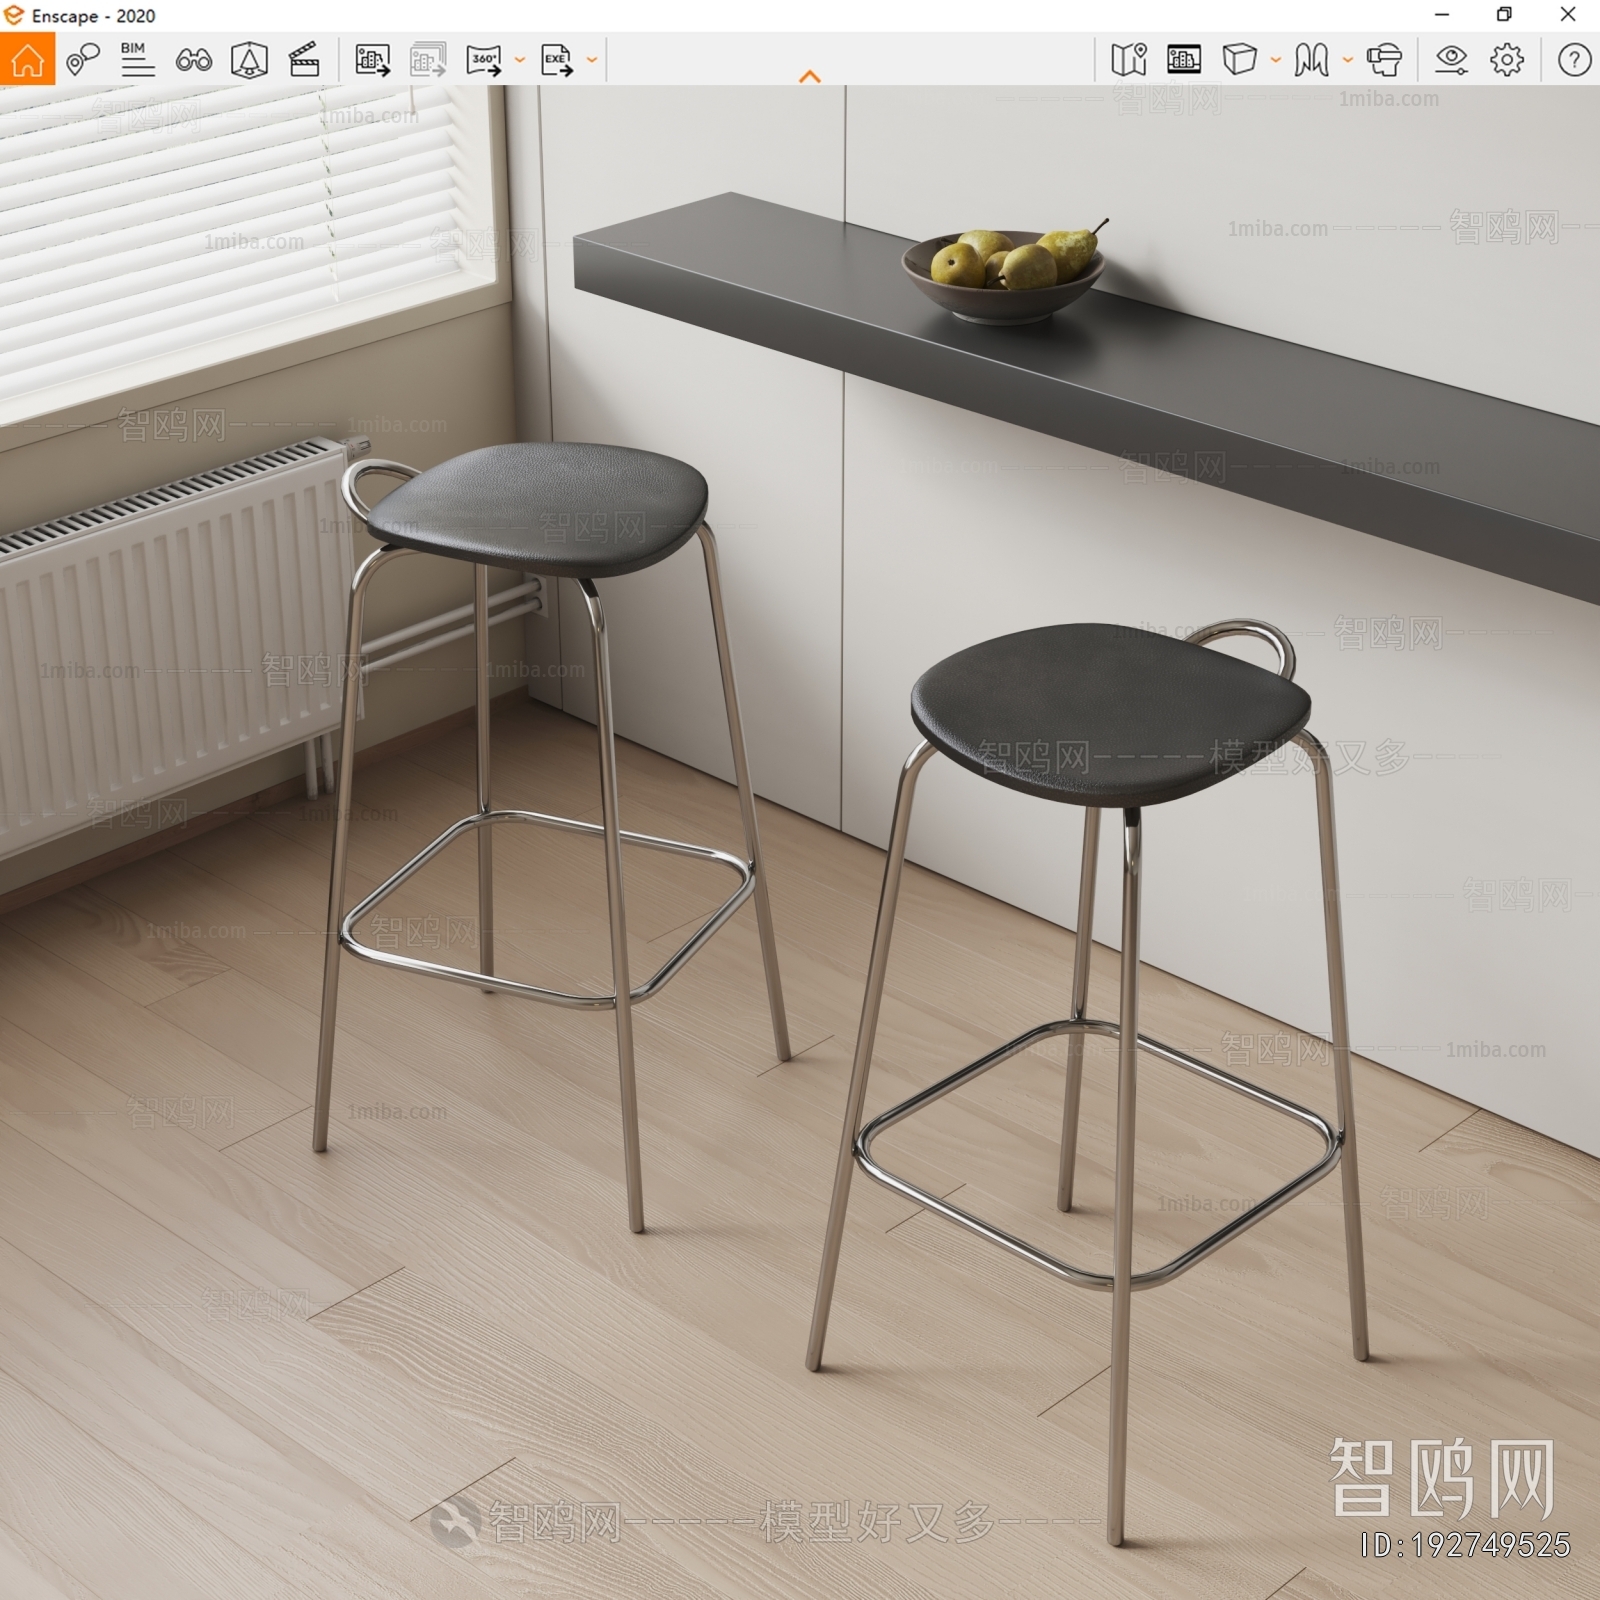The width and height of the screenshot is (1600, 1600).
Task: Open the BIM information panel
Action: tap(137, 60)
